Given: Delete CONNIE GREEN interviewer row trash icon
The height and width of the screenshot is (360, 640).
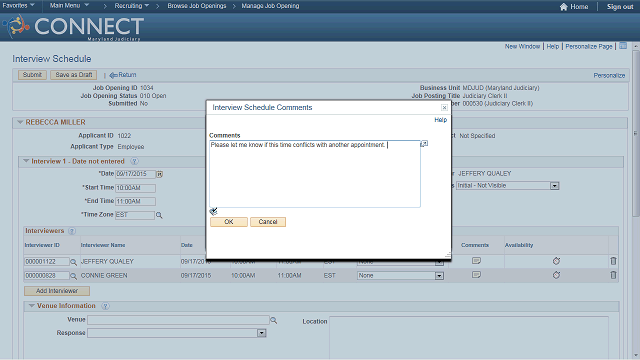Looking at the screenshot, I should tap(613, 275).
